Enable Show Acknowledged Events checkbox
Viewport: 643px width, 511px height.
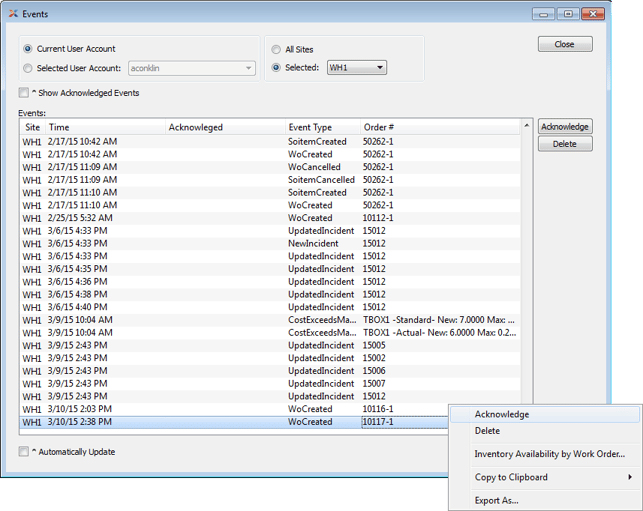click(24, 93)
